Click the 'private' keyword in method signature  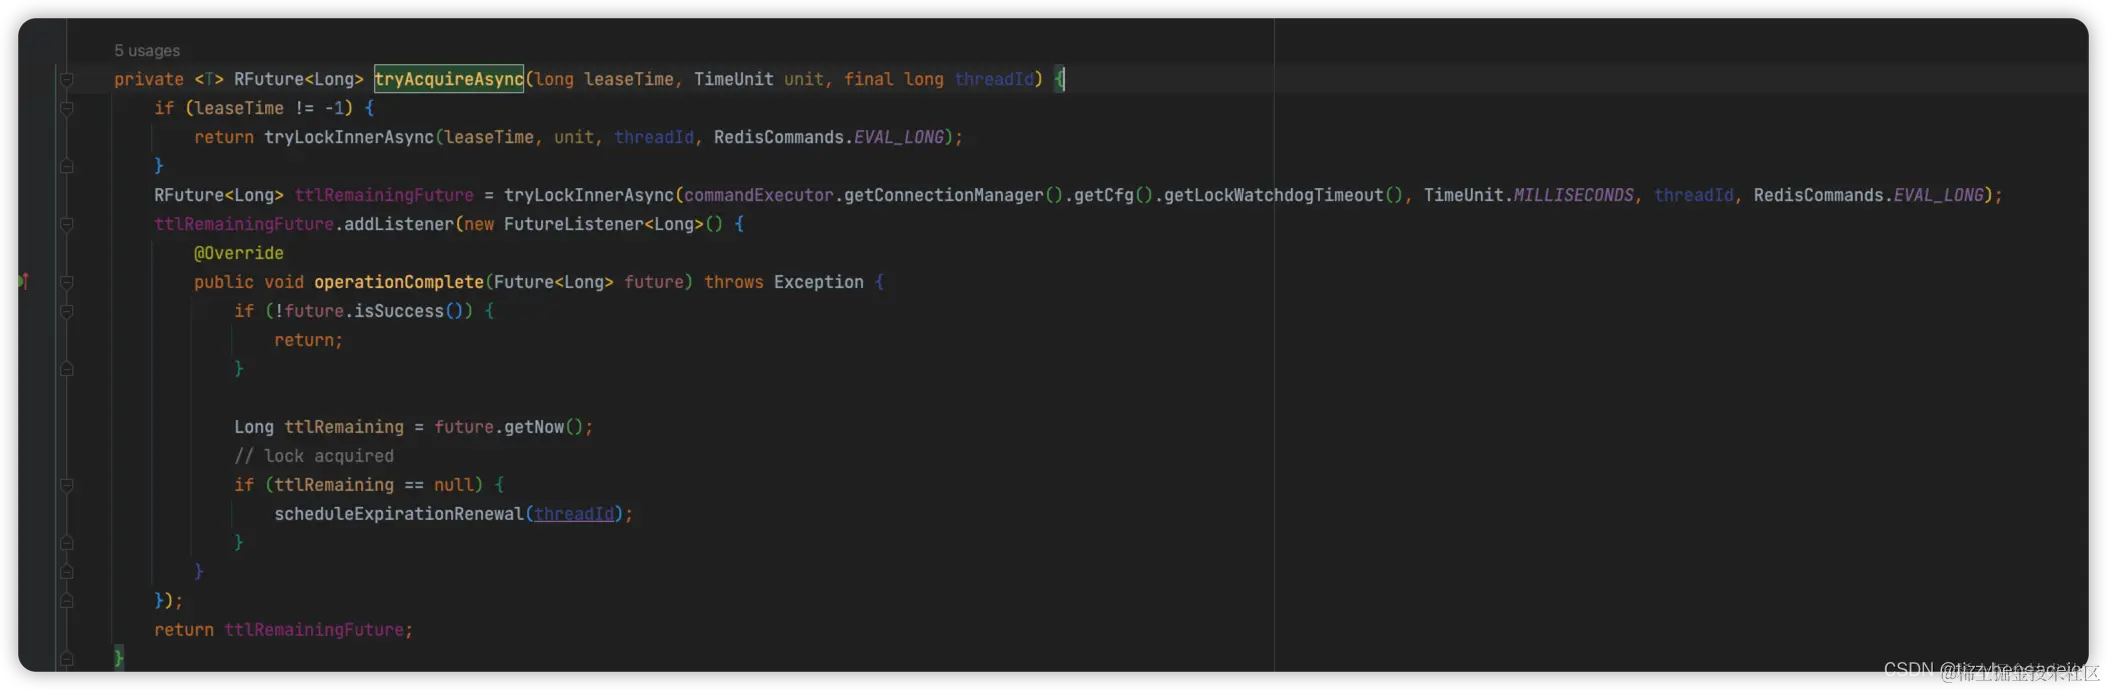point(149,79)
